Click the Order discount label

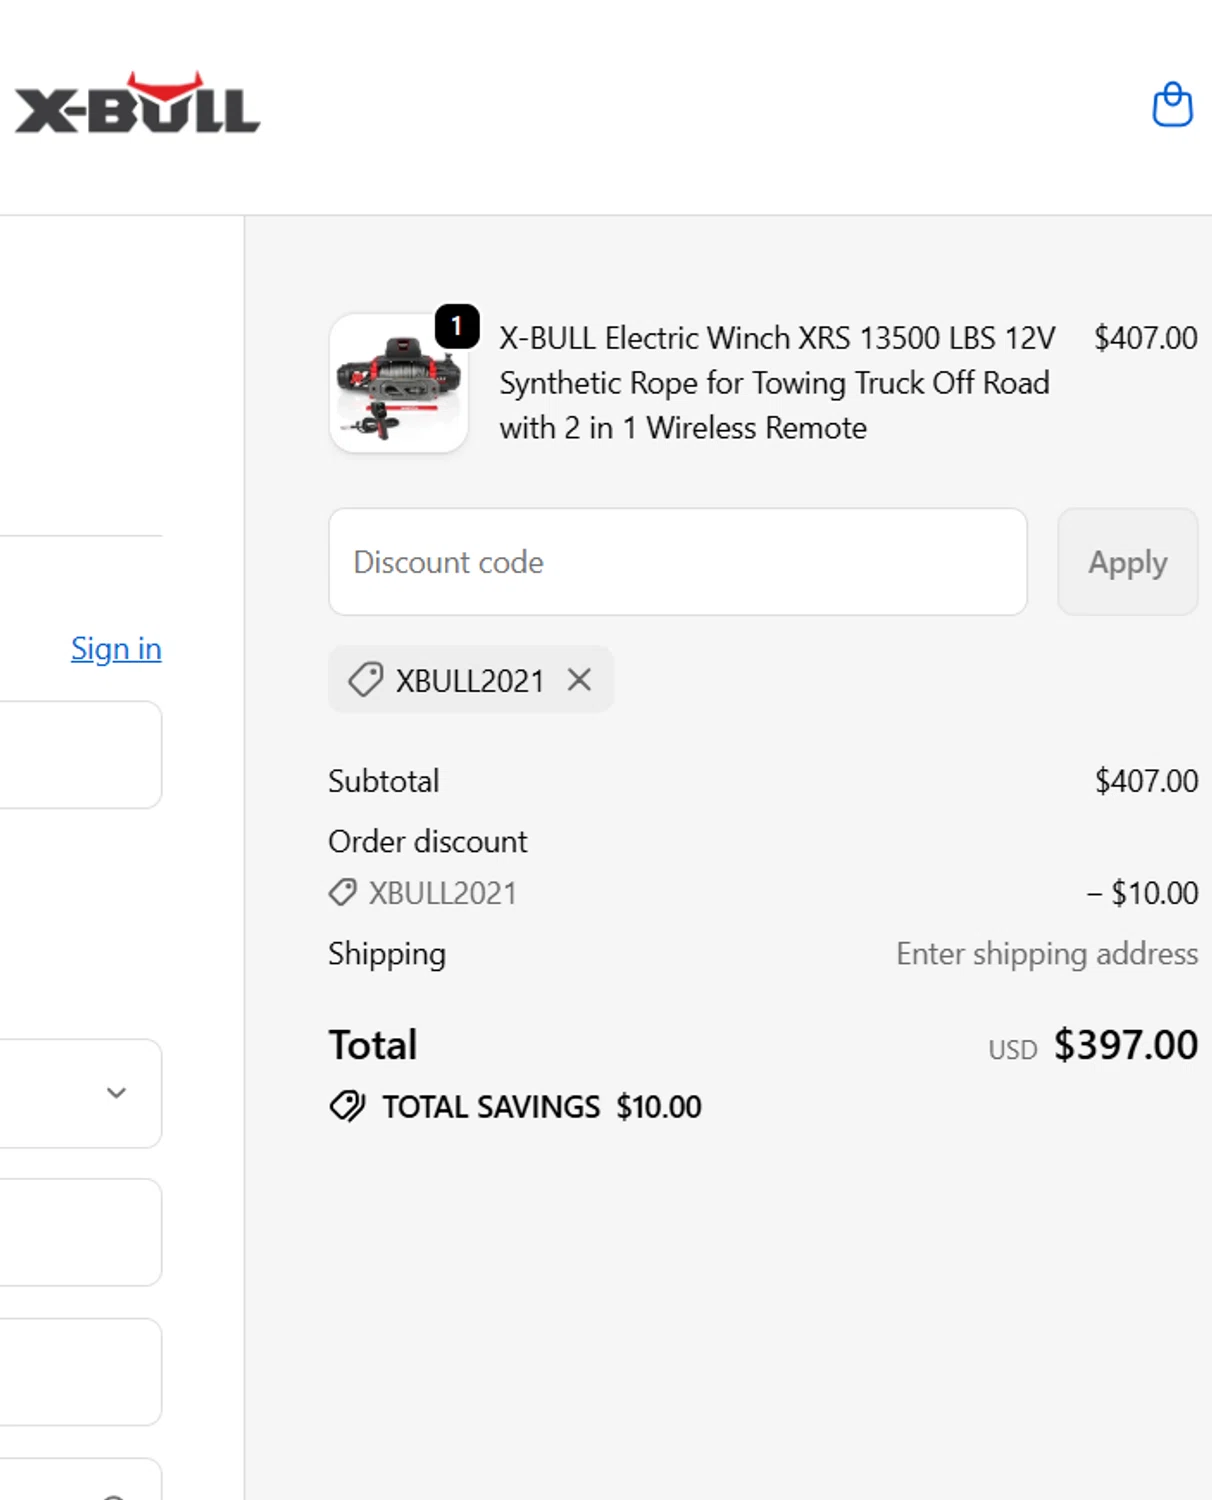tap(428, 842)
